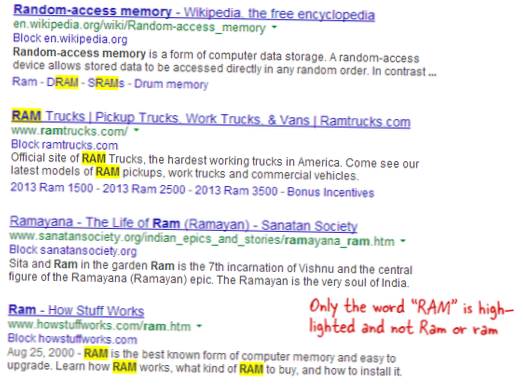This screenshot has height=390, width=523.
Task: Expand the dropdown arrow next to howstuffworks.com URL
Action: coord(199,325)
